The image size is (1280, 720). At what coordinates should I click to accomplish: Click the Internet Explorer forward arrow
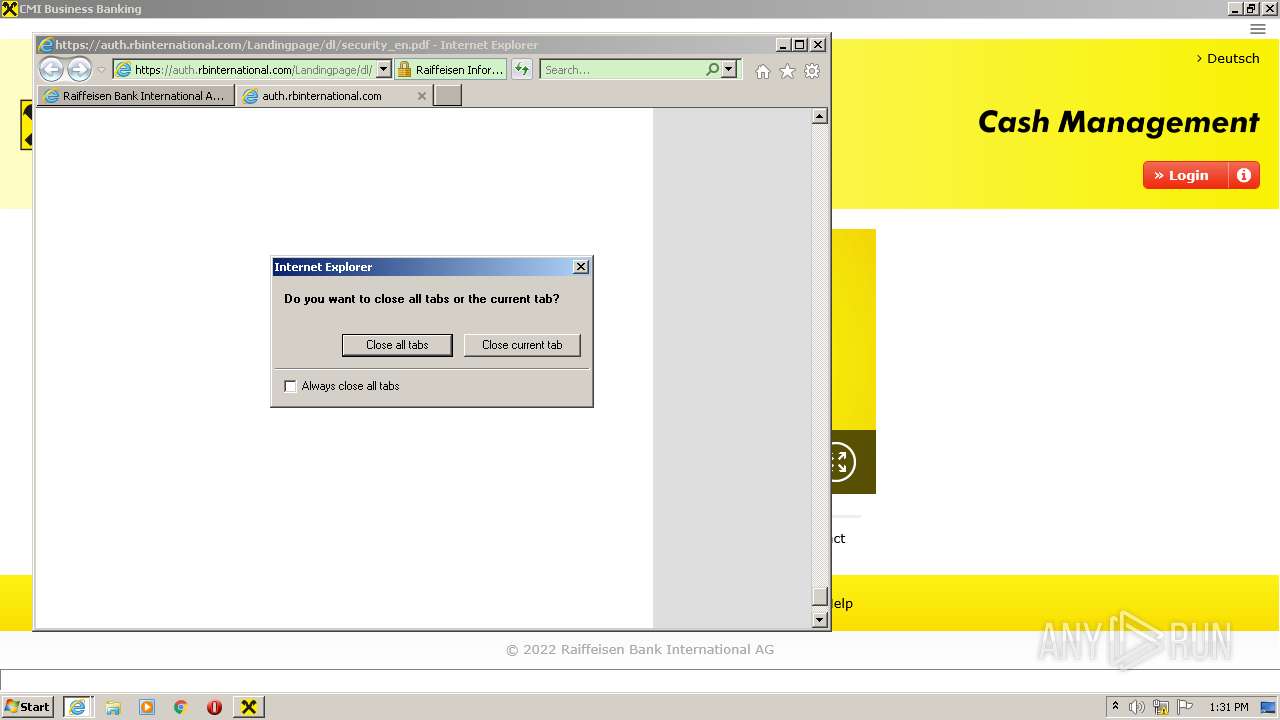coord(79,69)
